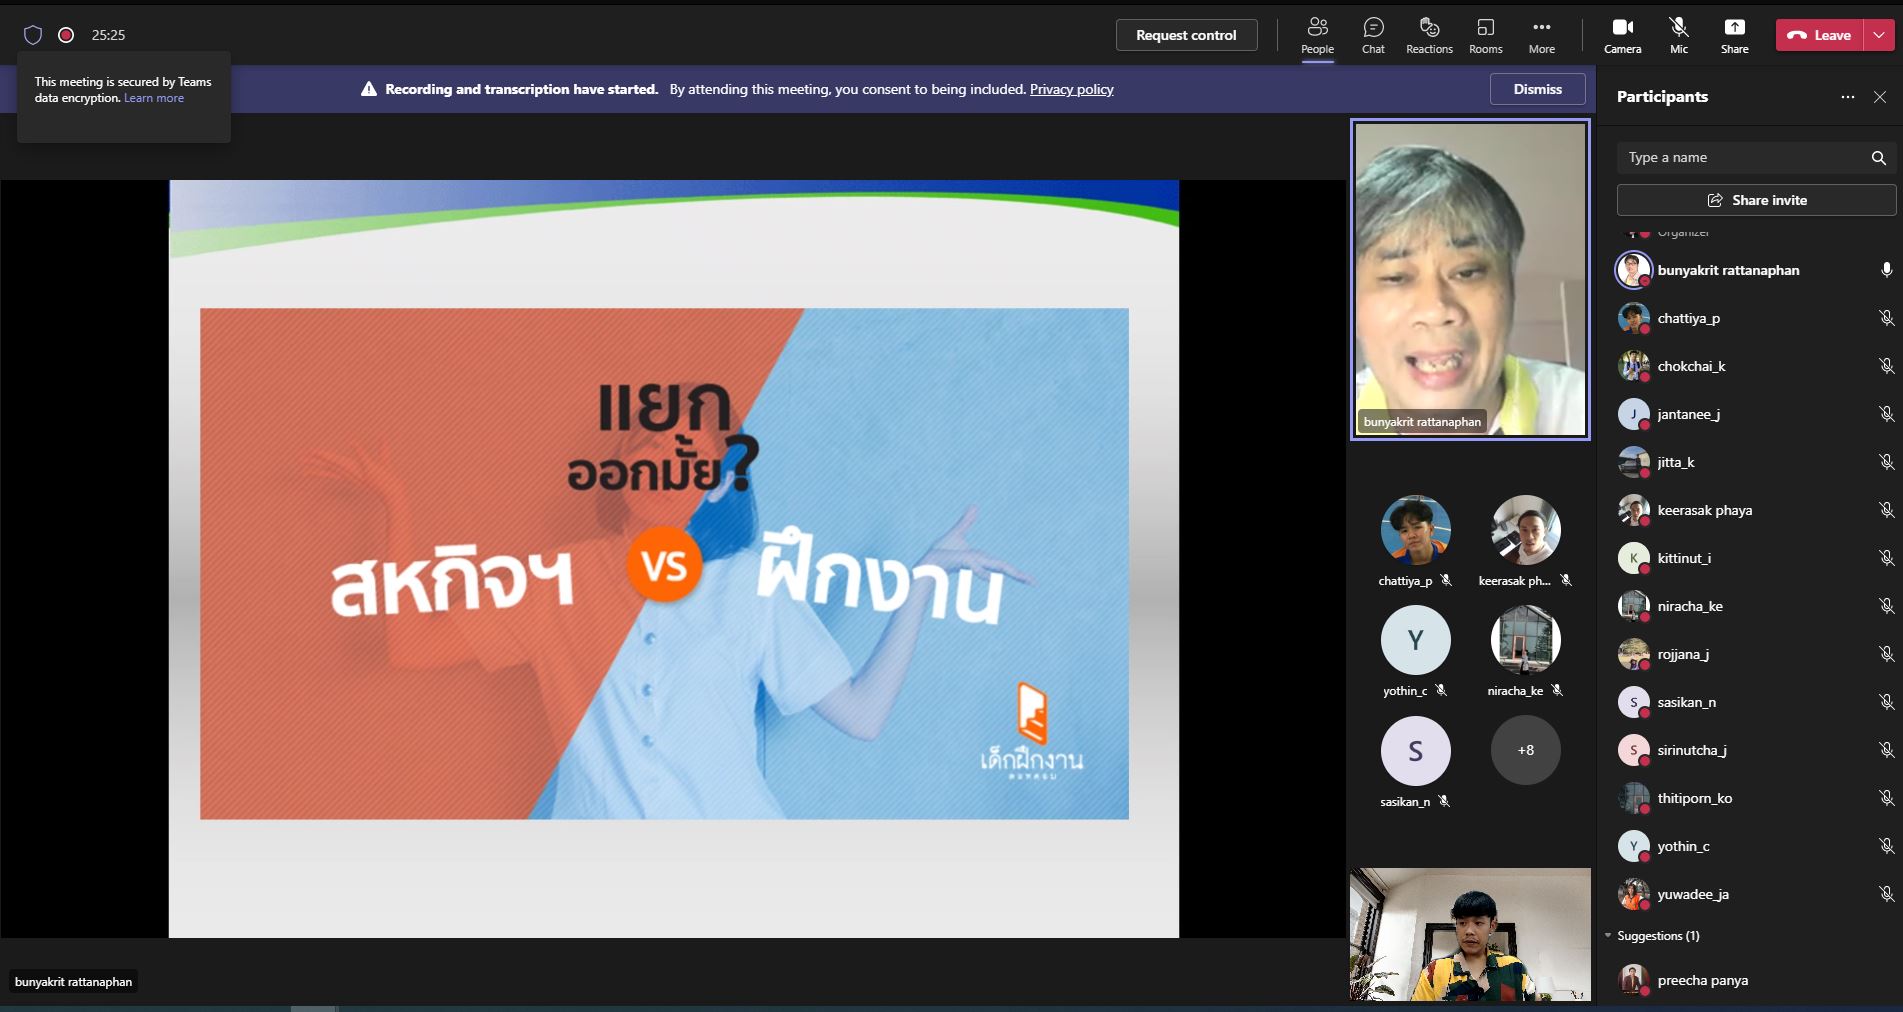
Task: Click the +8 more participants bubble
Action: coord(1525,750)
